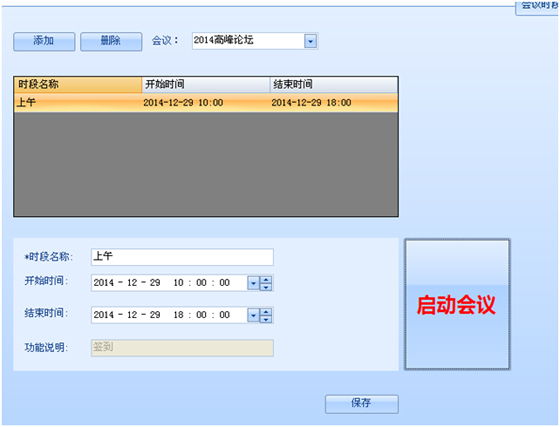Sort by the 结束时间 column header
Image resolution: width=560 pixels, height=427 pixels.
click(x=334, y=85)
